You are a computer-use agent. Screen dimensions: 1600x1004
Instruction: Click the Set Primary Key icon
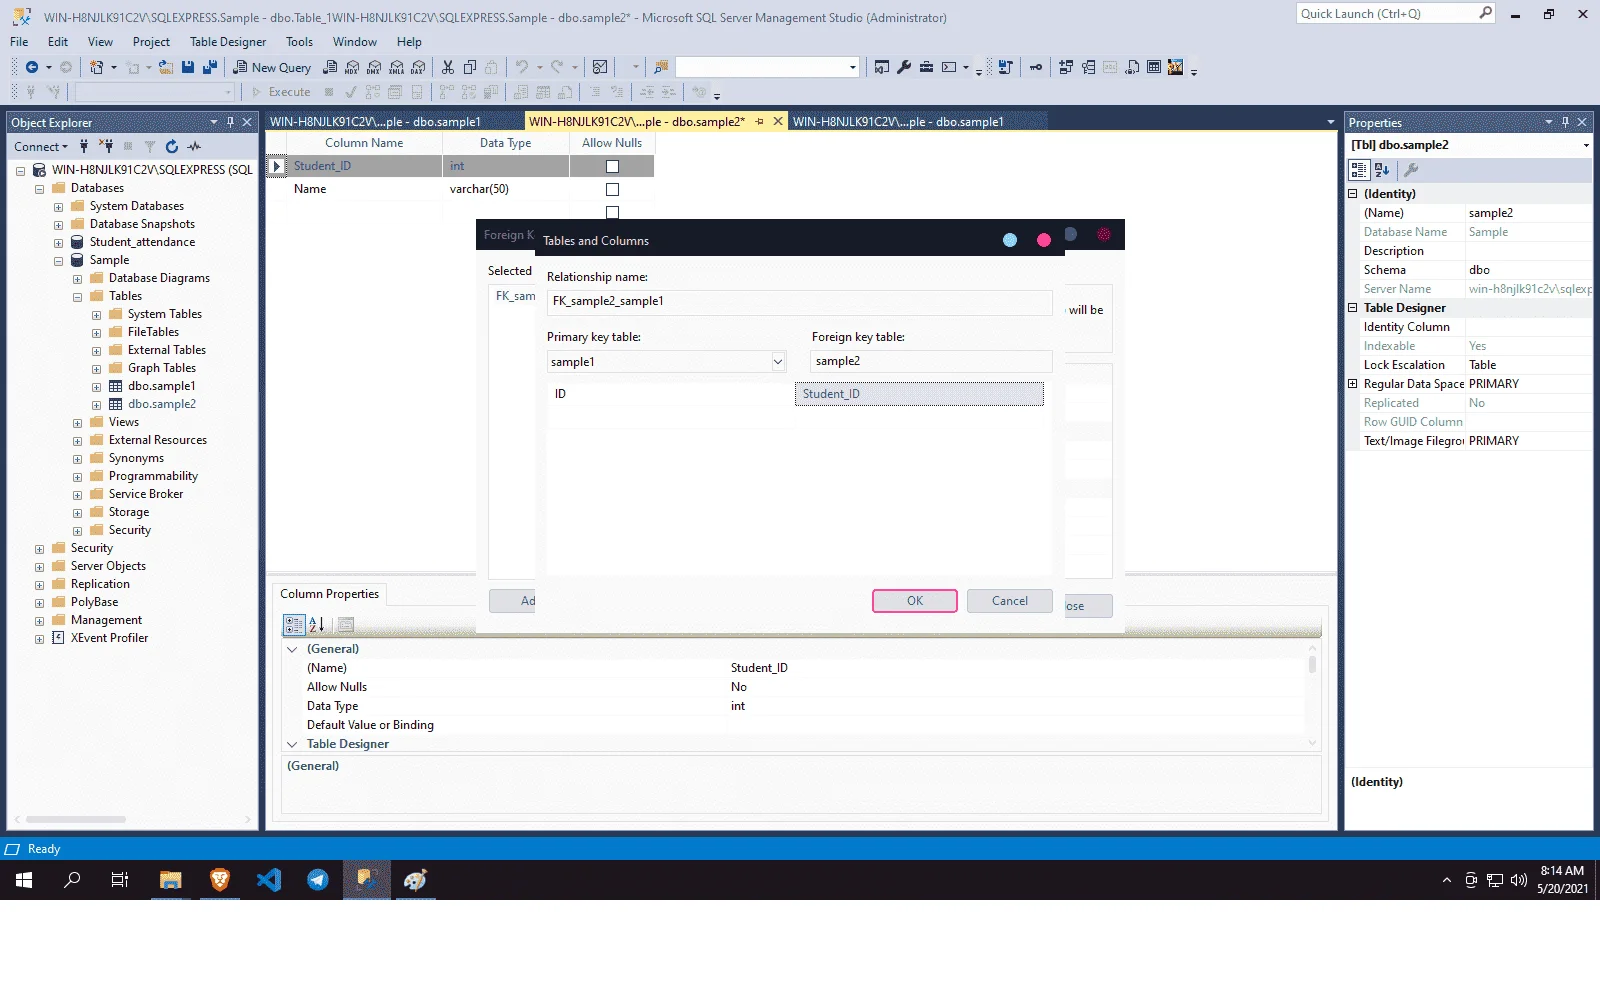pos(1036,67)
